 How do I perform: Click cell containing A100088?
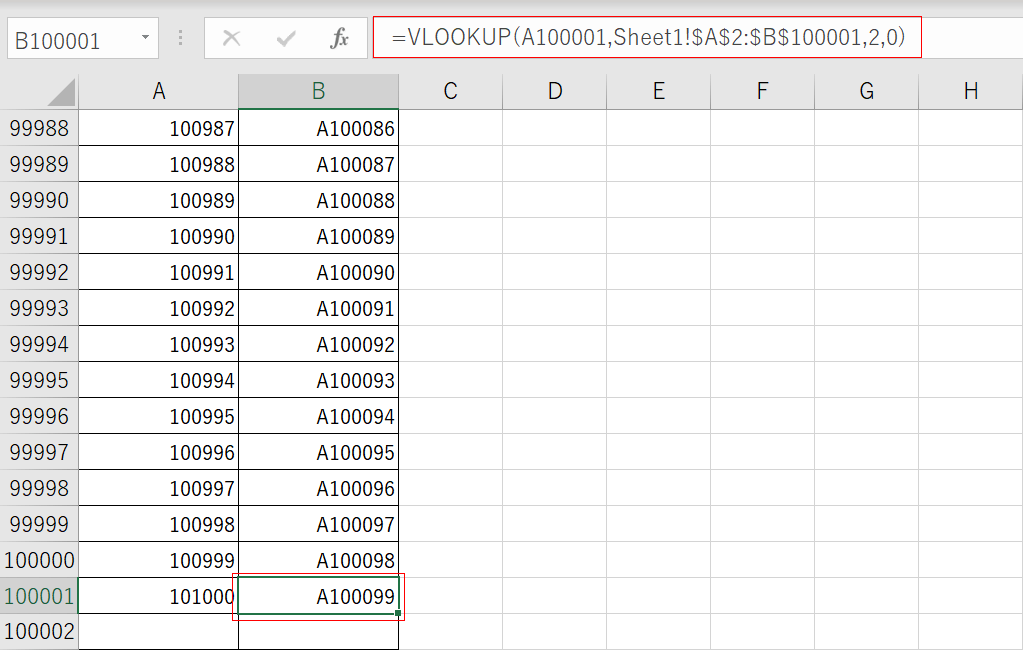pyautogui.click(x=318, y=200)
